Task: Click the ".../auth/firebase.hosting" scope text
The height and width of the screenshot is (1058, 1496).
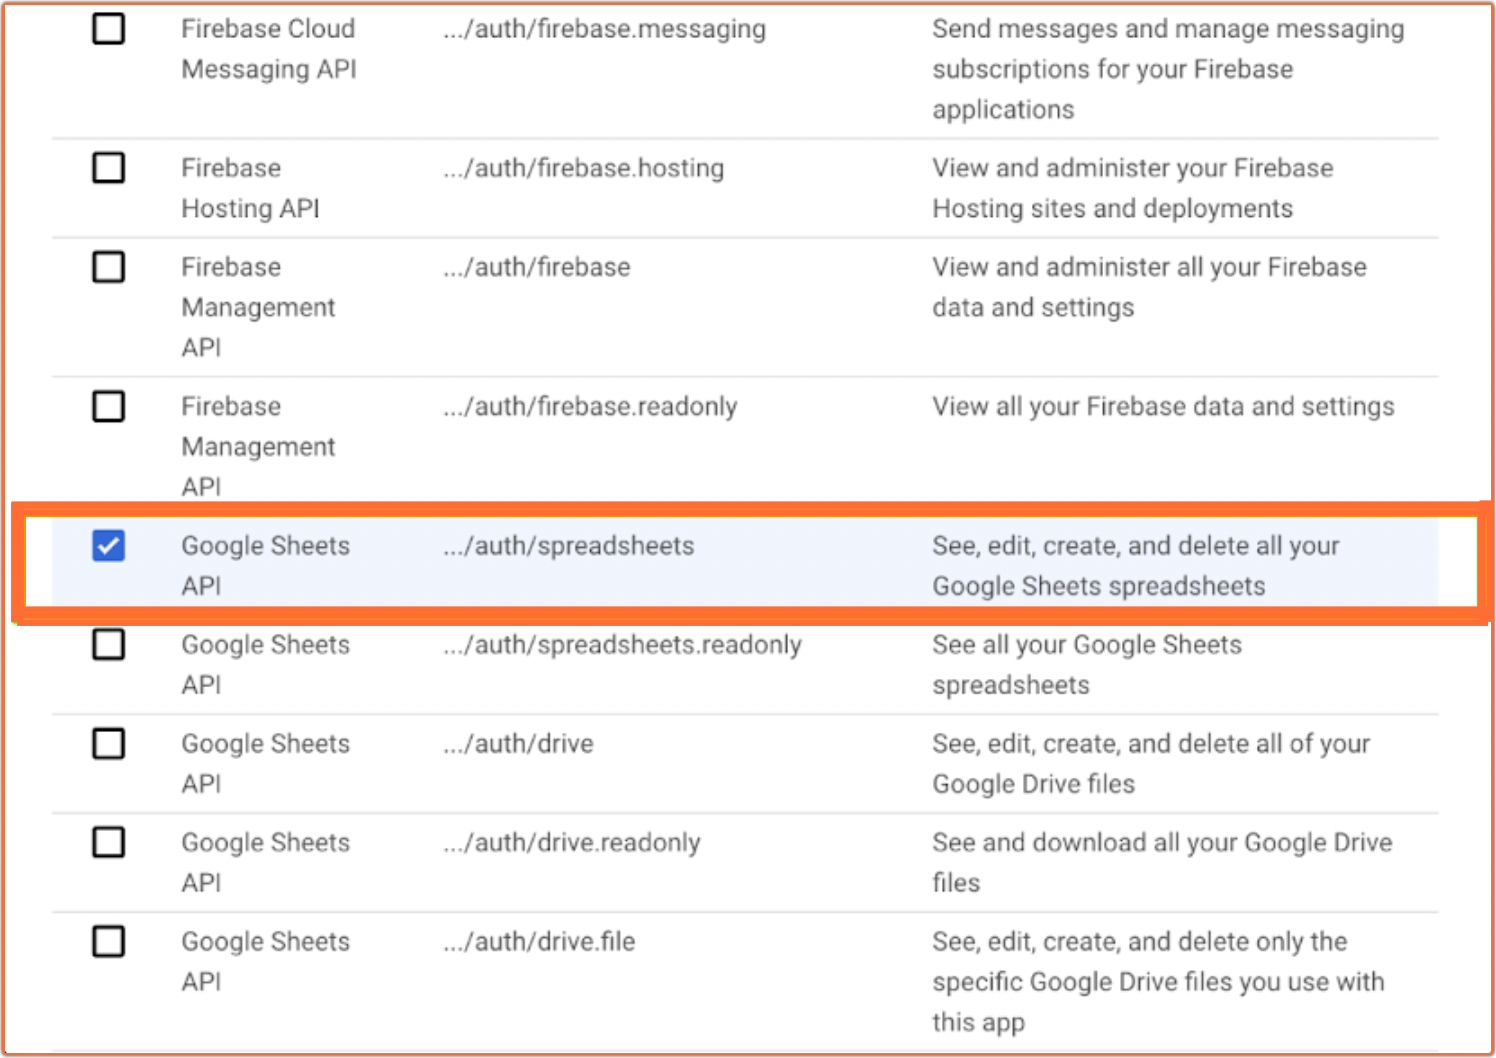Action: click(x=584, y=168)
